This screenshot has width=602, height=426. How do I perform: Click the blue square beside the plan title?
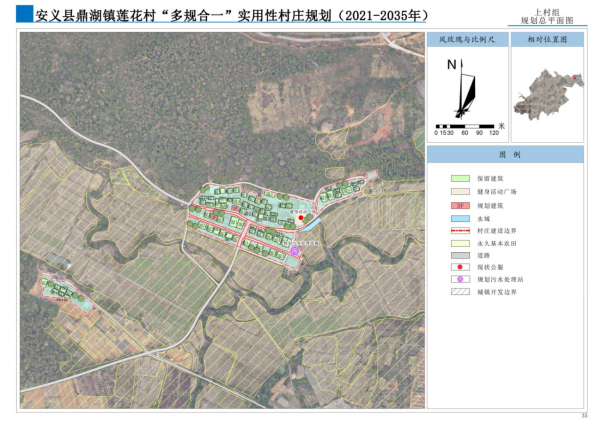point(24,14)
